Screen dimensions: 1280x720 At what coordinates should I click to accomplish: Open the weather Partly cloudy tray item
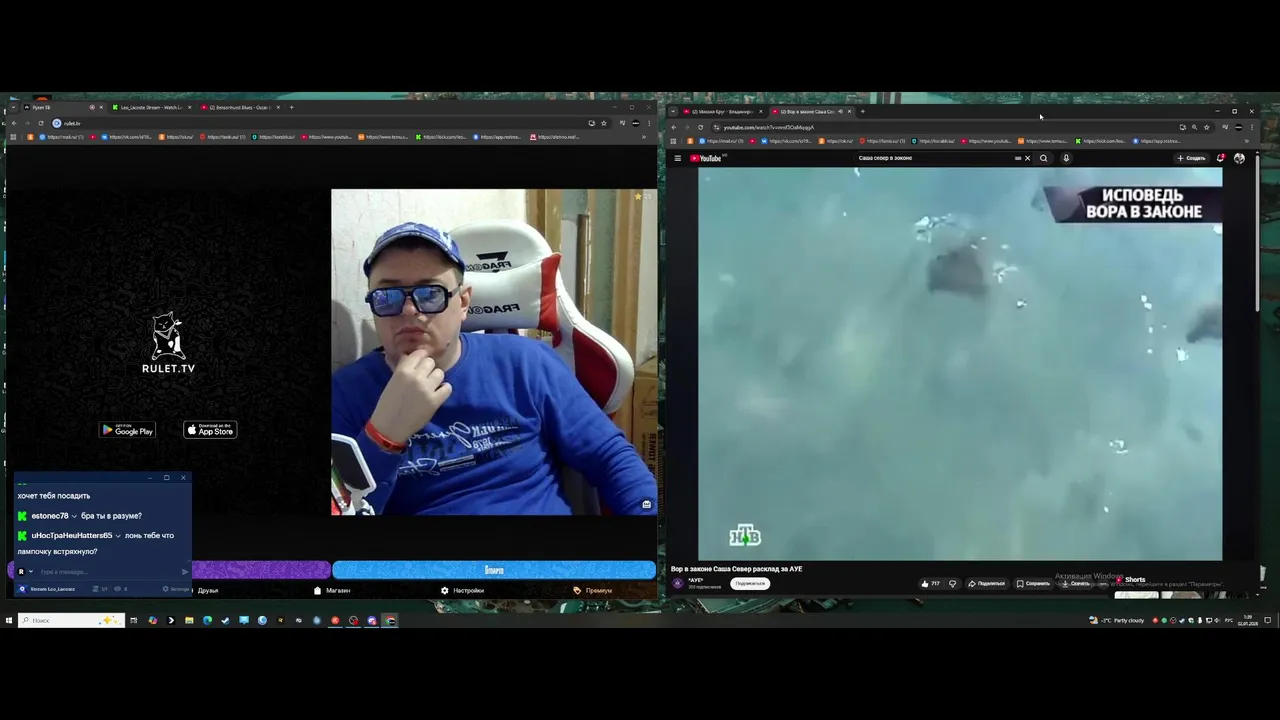pos(1117,620)
